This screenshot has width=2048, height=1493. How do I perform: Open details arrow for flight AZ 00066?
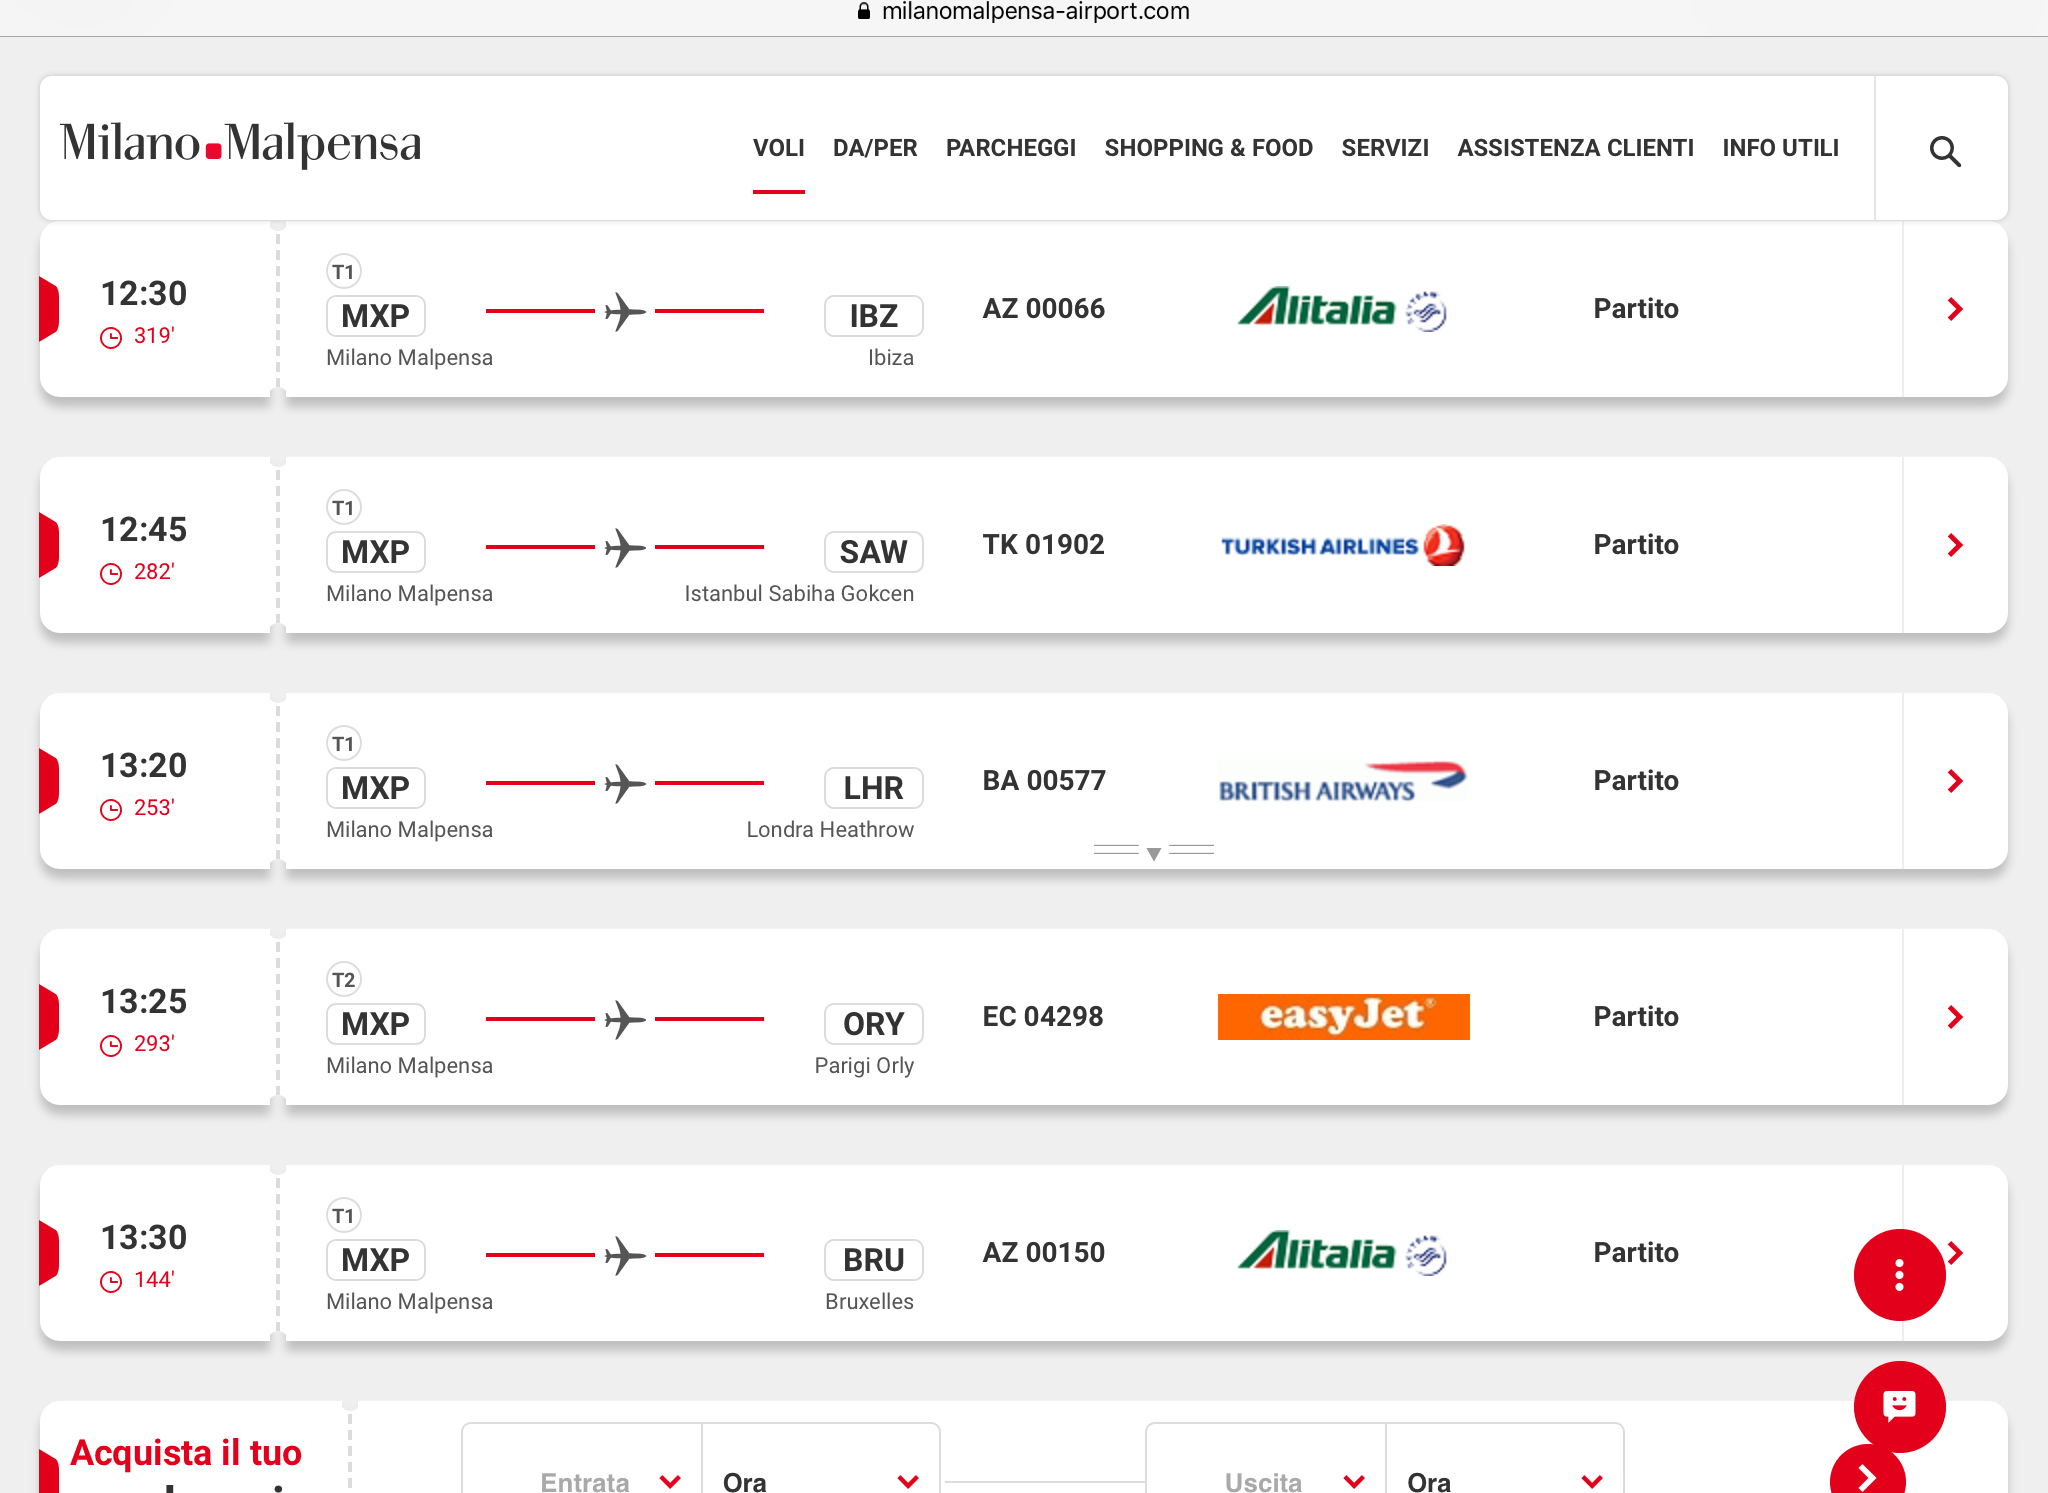tap(1954, 309)
